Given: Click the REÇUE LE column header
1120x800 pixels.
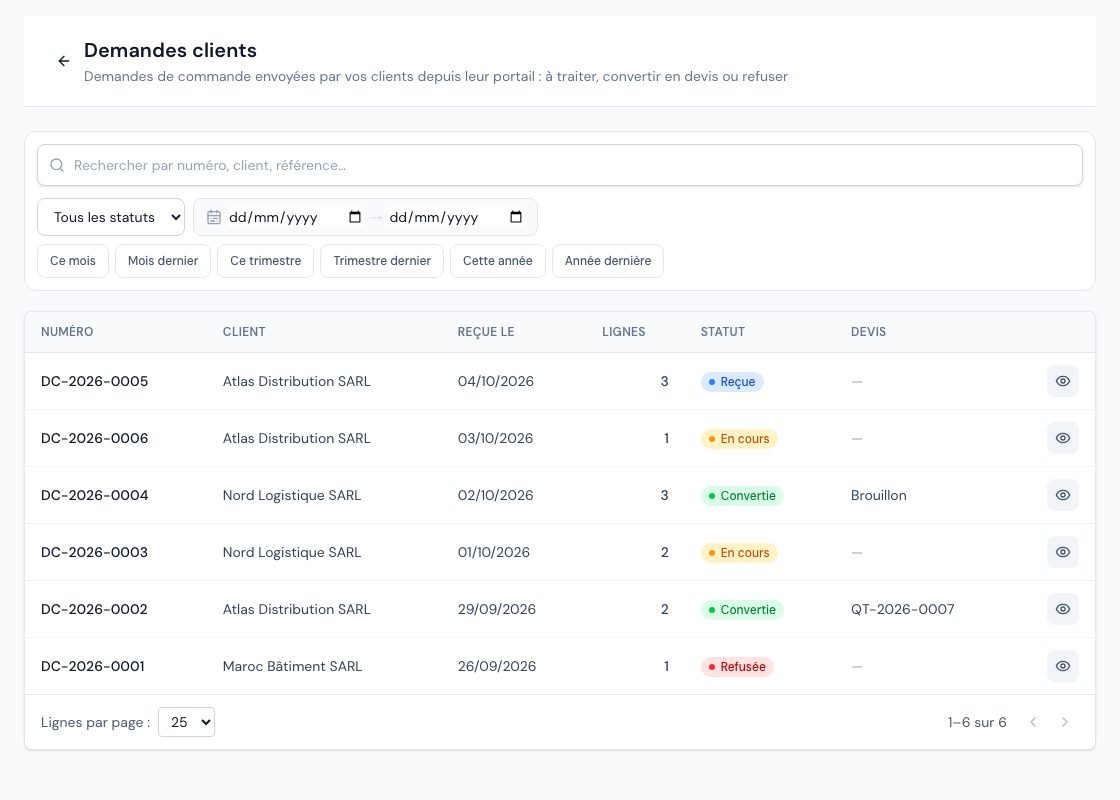Looking at the screenshot, I should 486,331.
